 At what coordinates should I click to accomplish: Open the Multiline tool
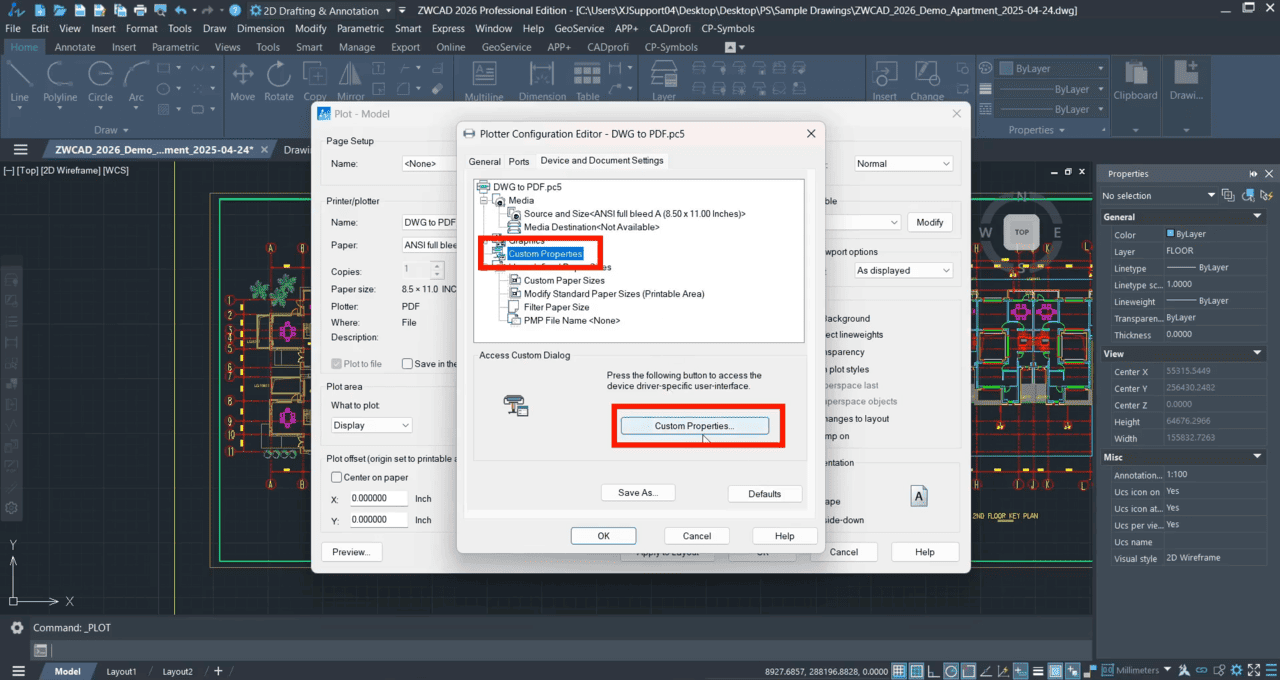[484, 76]
